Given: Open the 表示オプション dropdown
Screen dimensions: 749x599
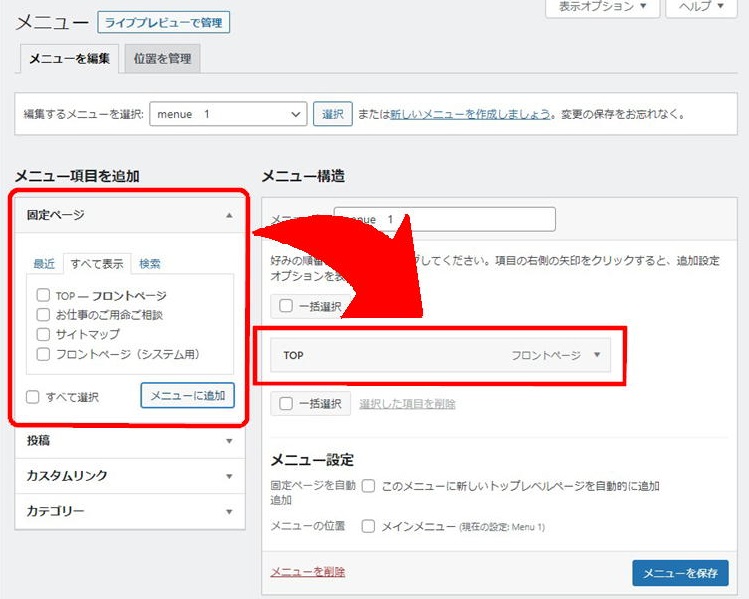Looking at the screenshot, I should pyautogui.click(x=602, y=7).
